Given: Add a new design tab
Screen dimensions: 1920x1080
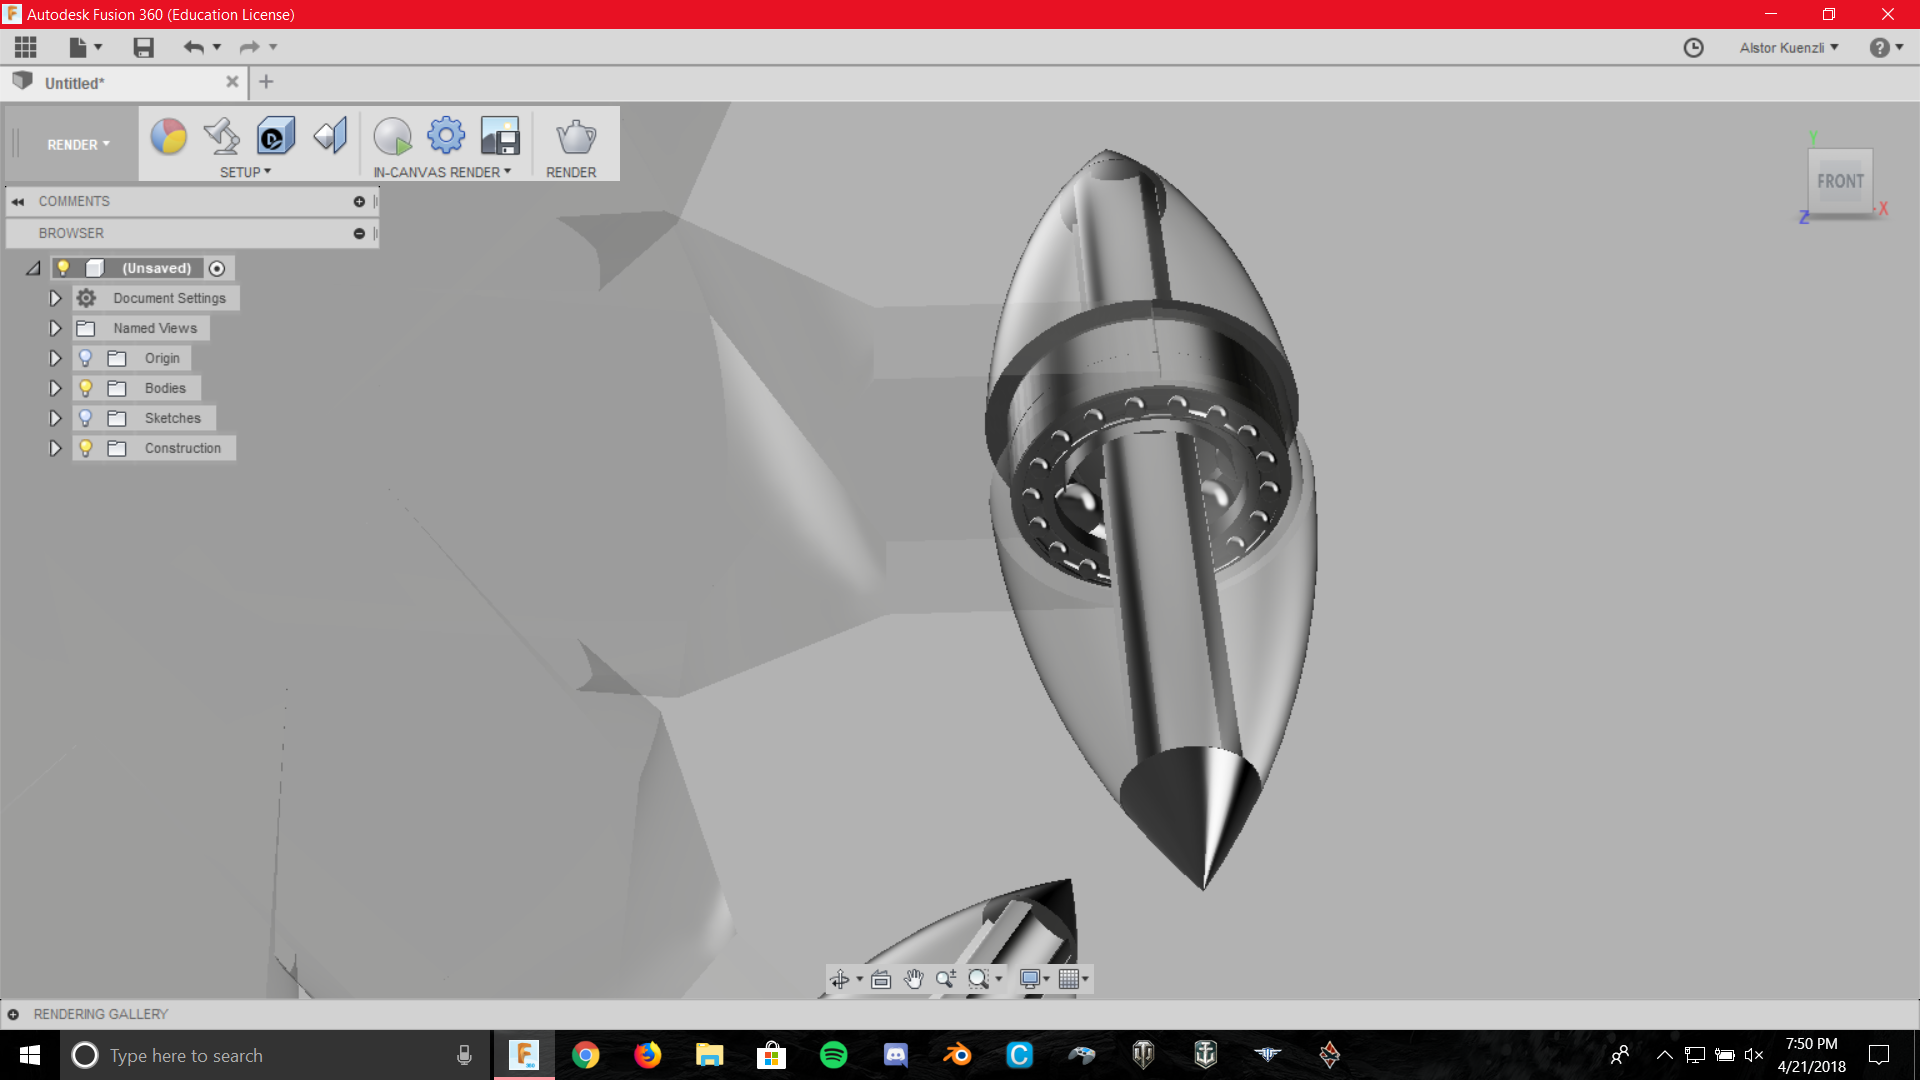Looking at the screenshot, I should [266, 82].
